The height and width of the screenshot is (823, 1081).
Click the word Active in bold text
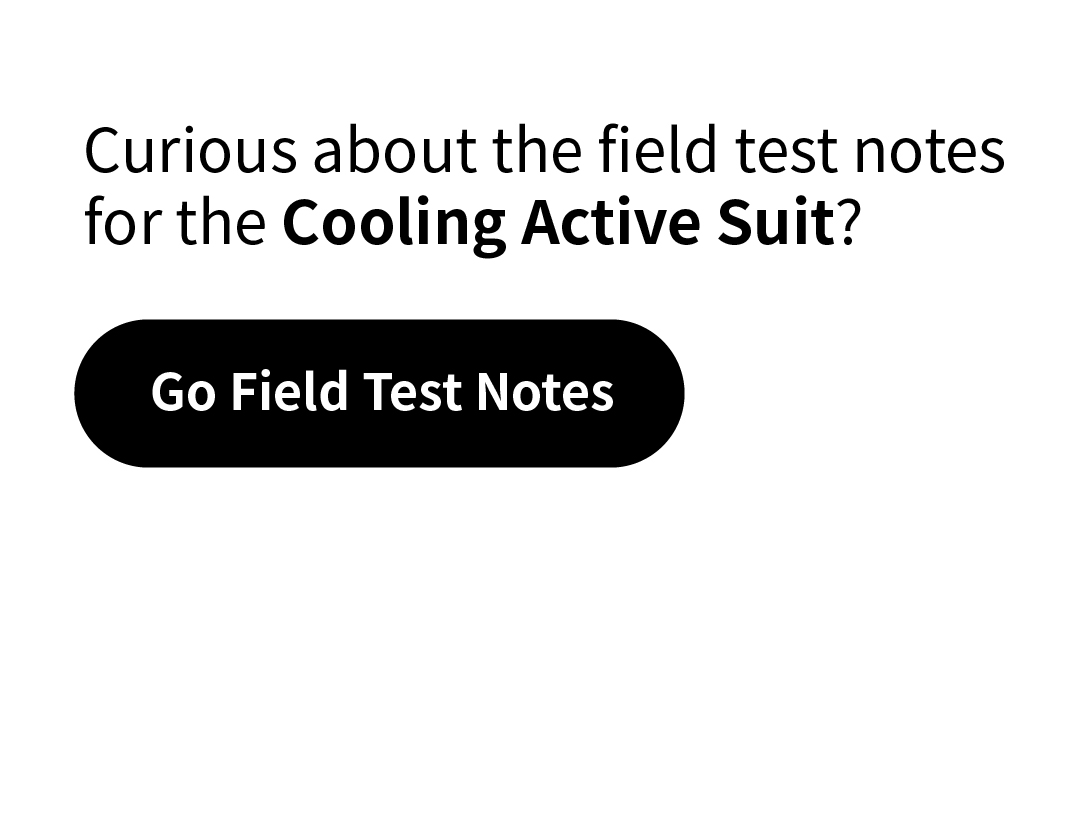coord(612,221)
